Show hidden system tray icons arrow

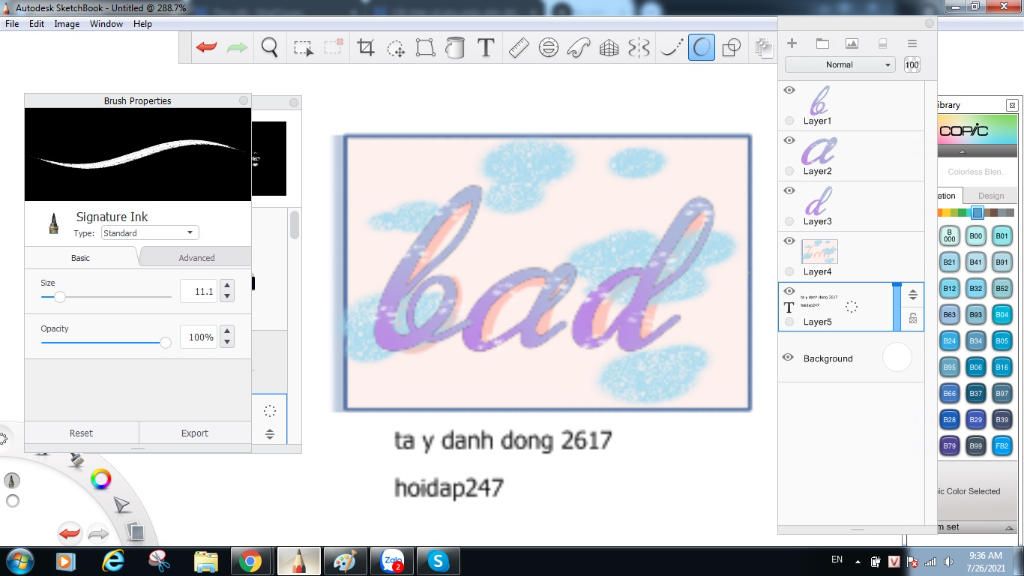(858, 562)
